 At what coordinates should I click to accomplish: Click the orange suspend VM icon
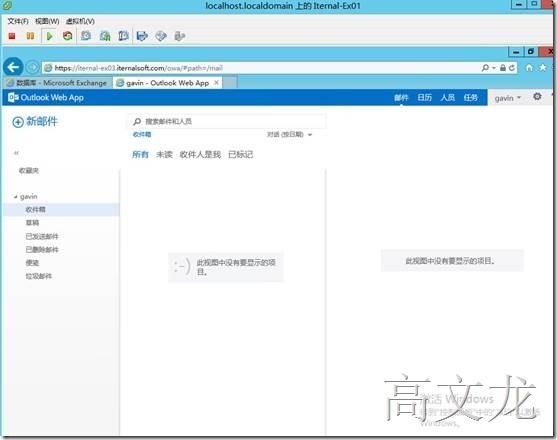[30, 36]
